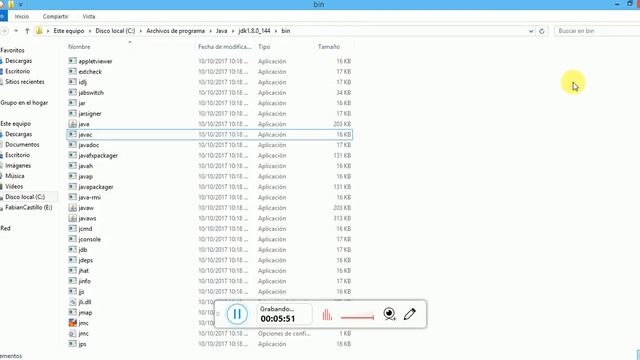Select the 'jhat' file name
This screenshot has height=360, width=640.
tap(84, 271)
